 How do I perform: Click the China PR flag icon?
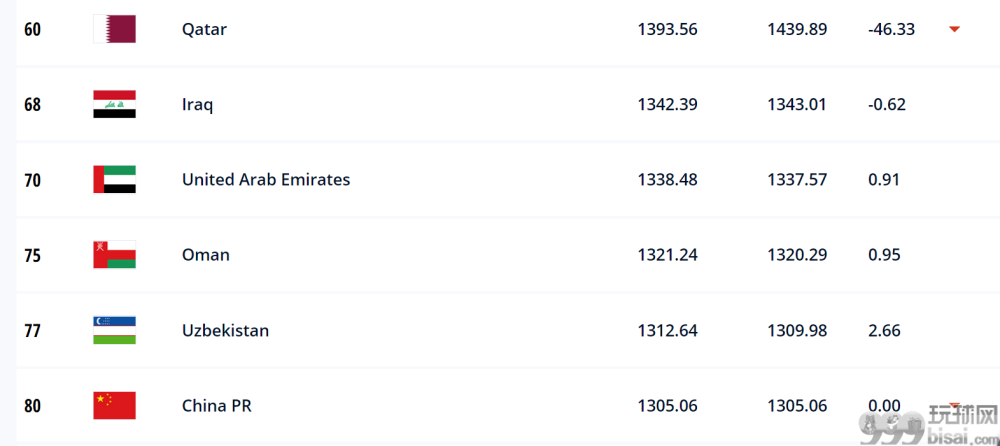click(114, 405)
